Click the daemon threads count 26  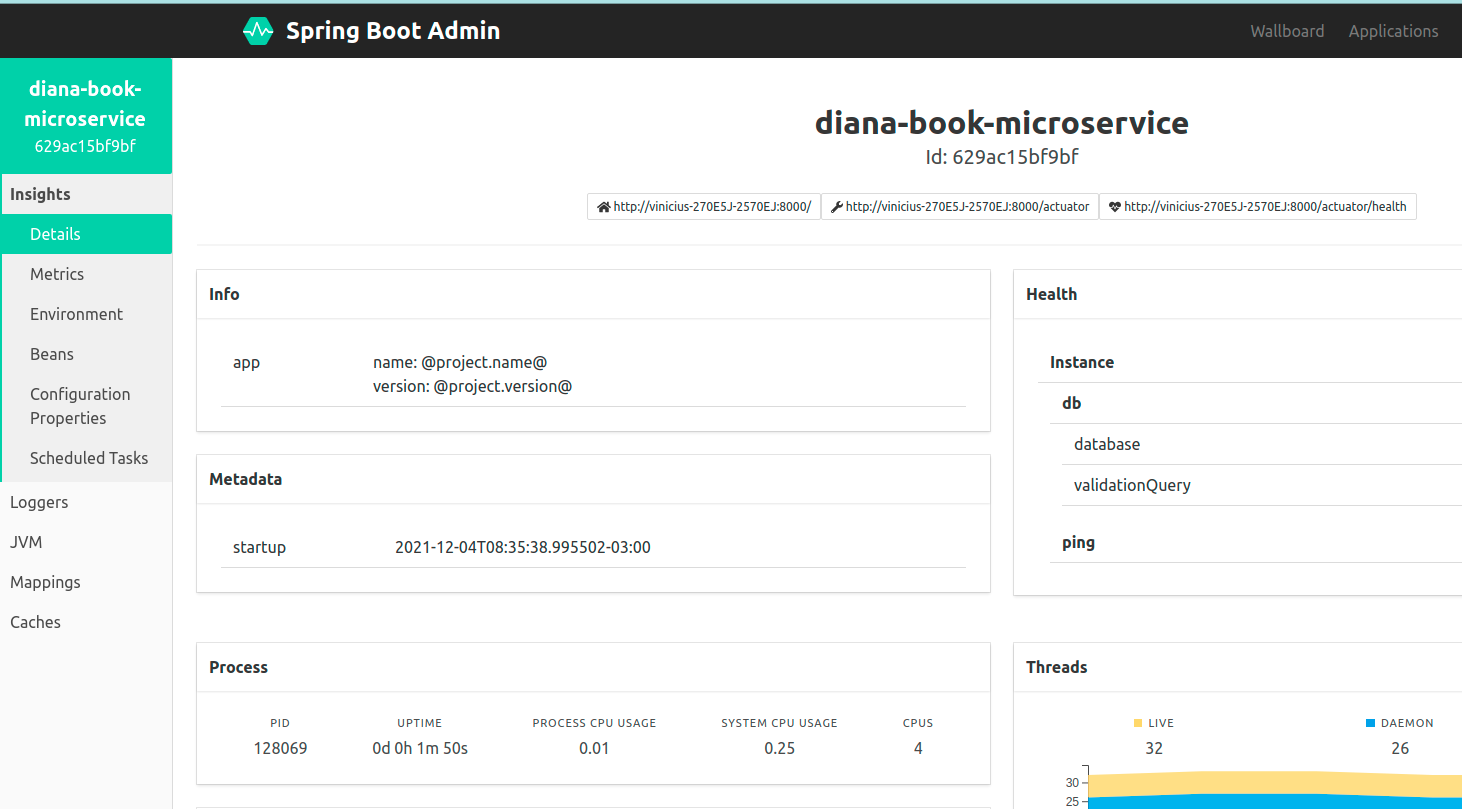pyautogui.click(x=1400, y=748)
